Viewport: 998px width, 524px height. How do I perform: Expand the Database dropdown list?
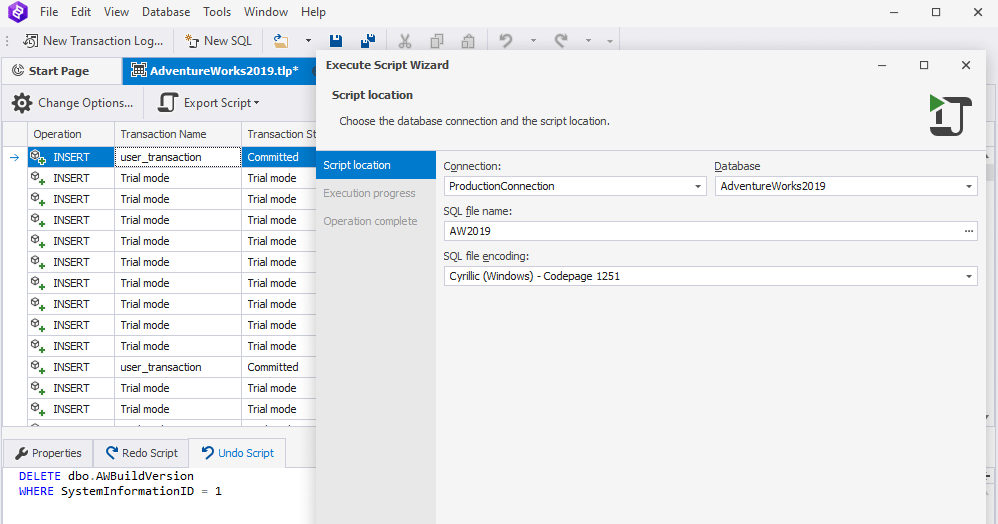point(968,186)
